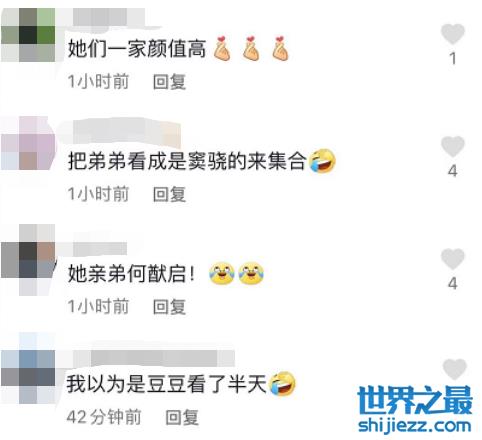Reply to the 她们一家颜值高 comment
The height and width of the screenshot is (440, 482).
169,82
